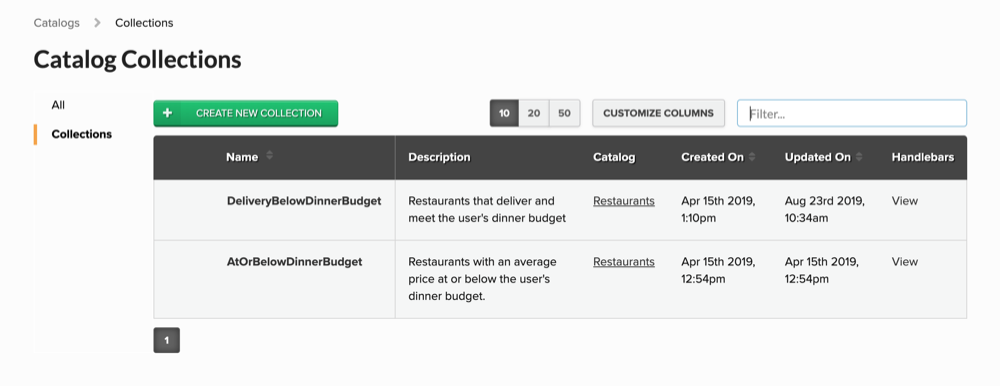Select the All sidebar item
The width and height of the screenshot is (1000, 386).
coord(58,105)
